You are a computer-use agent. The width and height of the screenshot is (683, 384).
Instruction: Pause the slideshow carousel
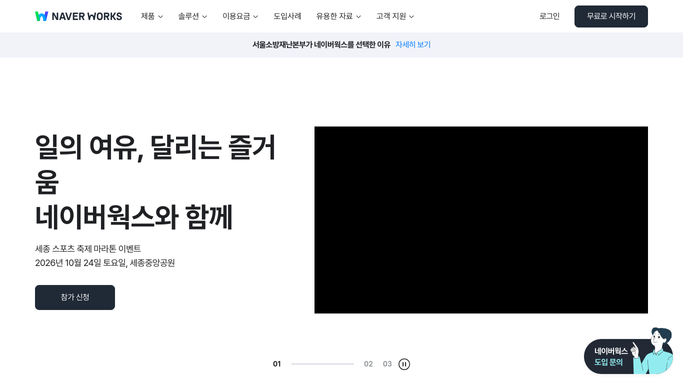tap(404, 364)
